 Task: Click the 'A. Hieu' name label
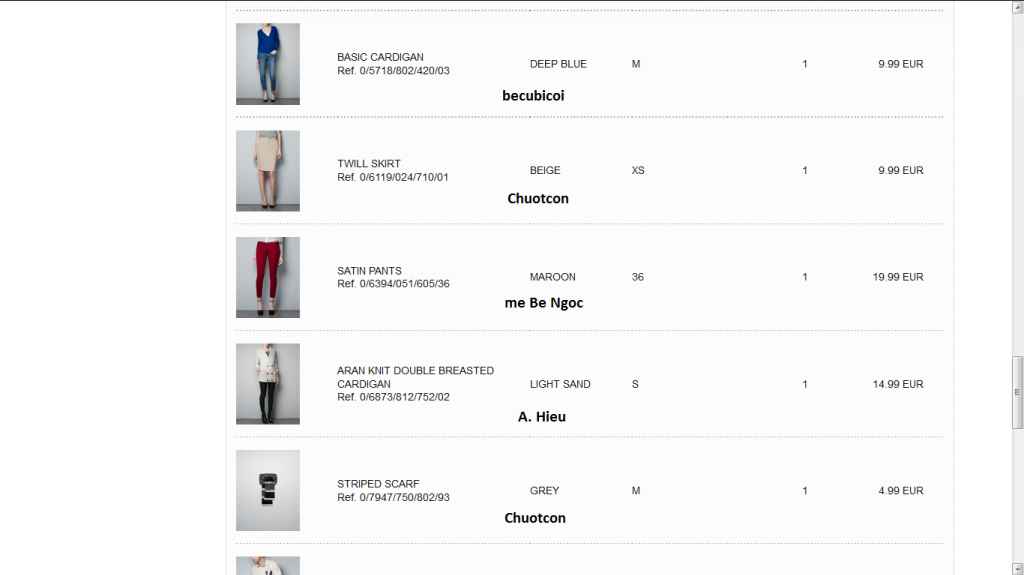click(542, 417)
